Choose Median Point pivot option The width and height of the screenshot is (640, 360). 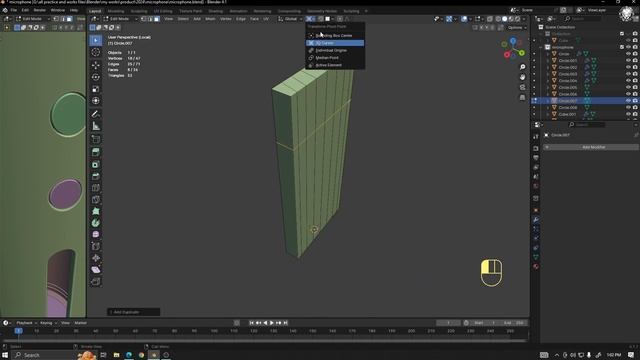pyautogui.click(x=335, y=58)
